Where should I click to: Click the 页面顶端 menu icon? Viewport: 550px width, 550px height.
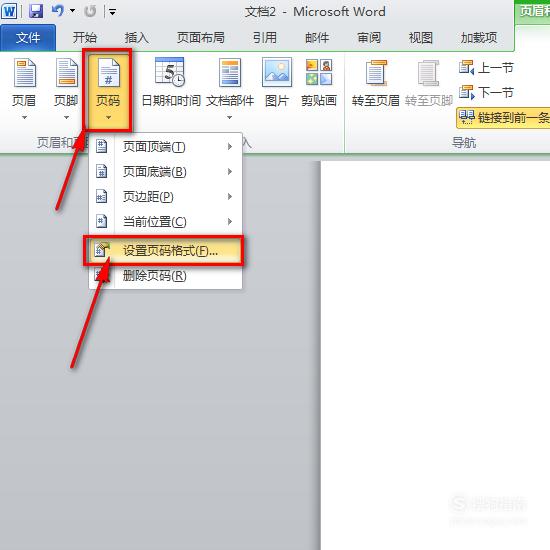[101, 146]
